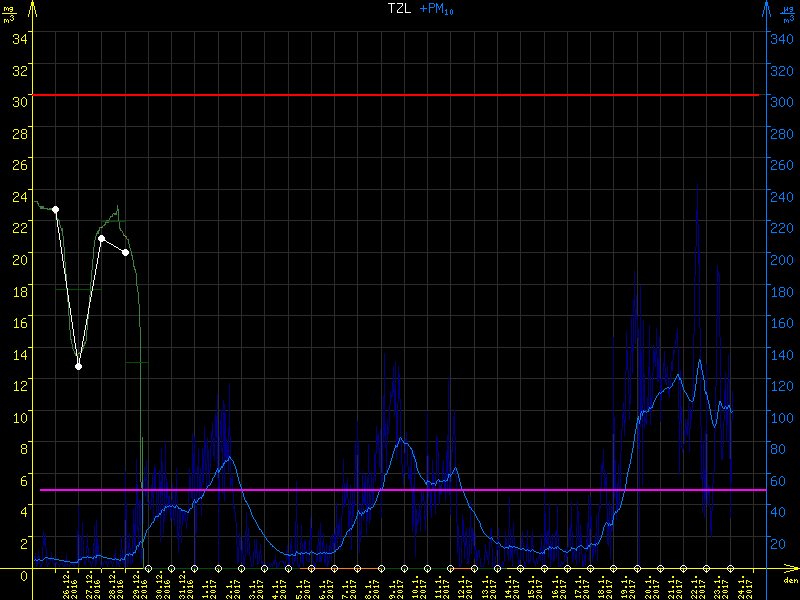Click the TZL station title
800x600 pixels.
(x=398, y=8)
